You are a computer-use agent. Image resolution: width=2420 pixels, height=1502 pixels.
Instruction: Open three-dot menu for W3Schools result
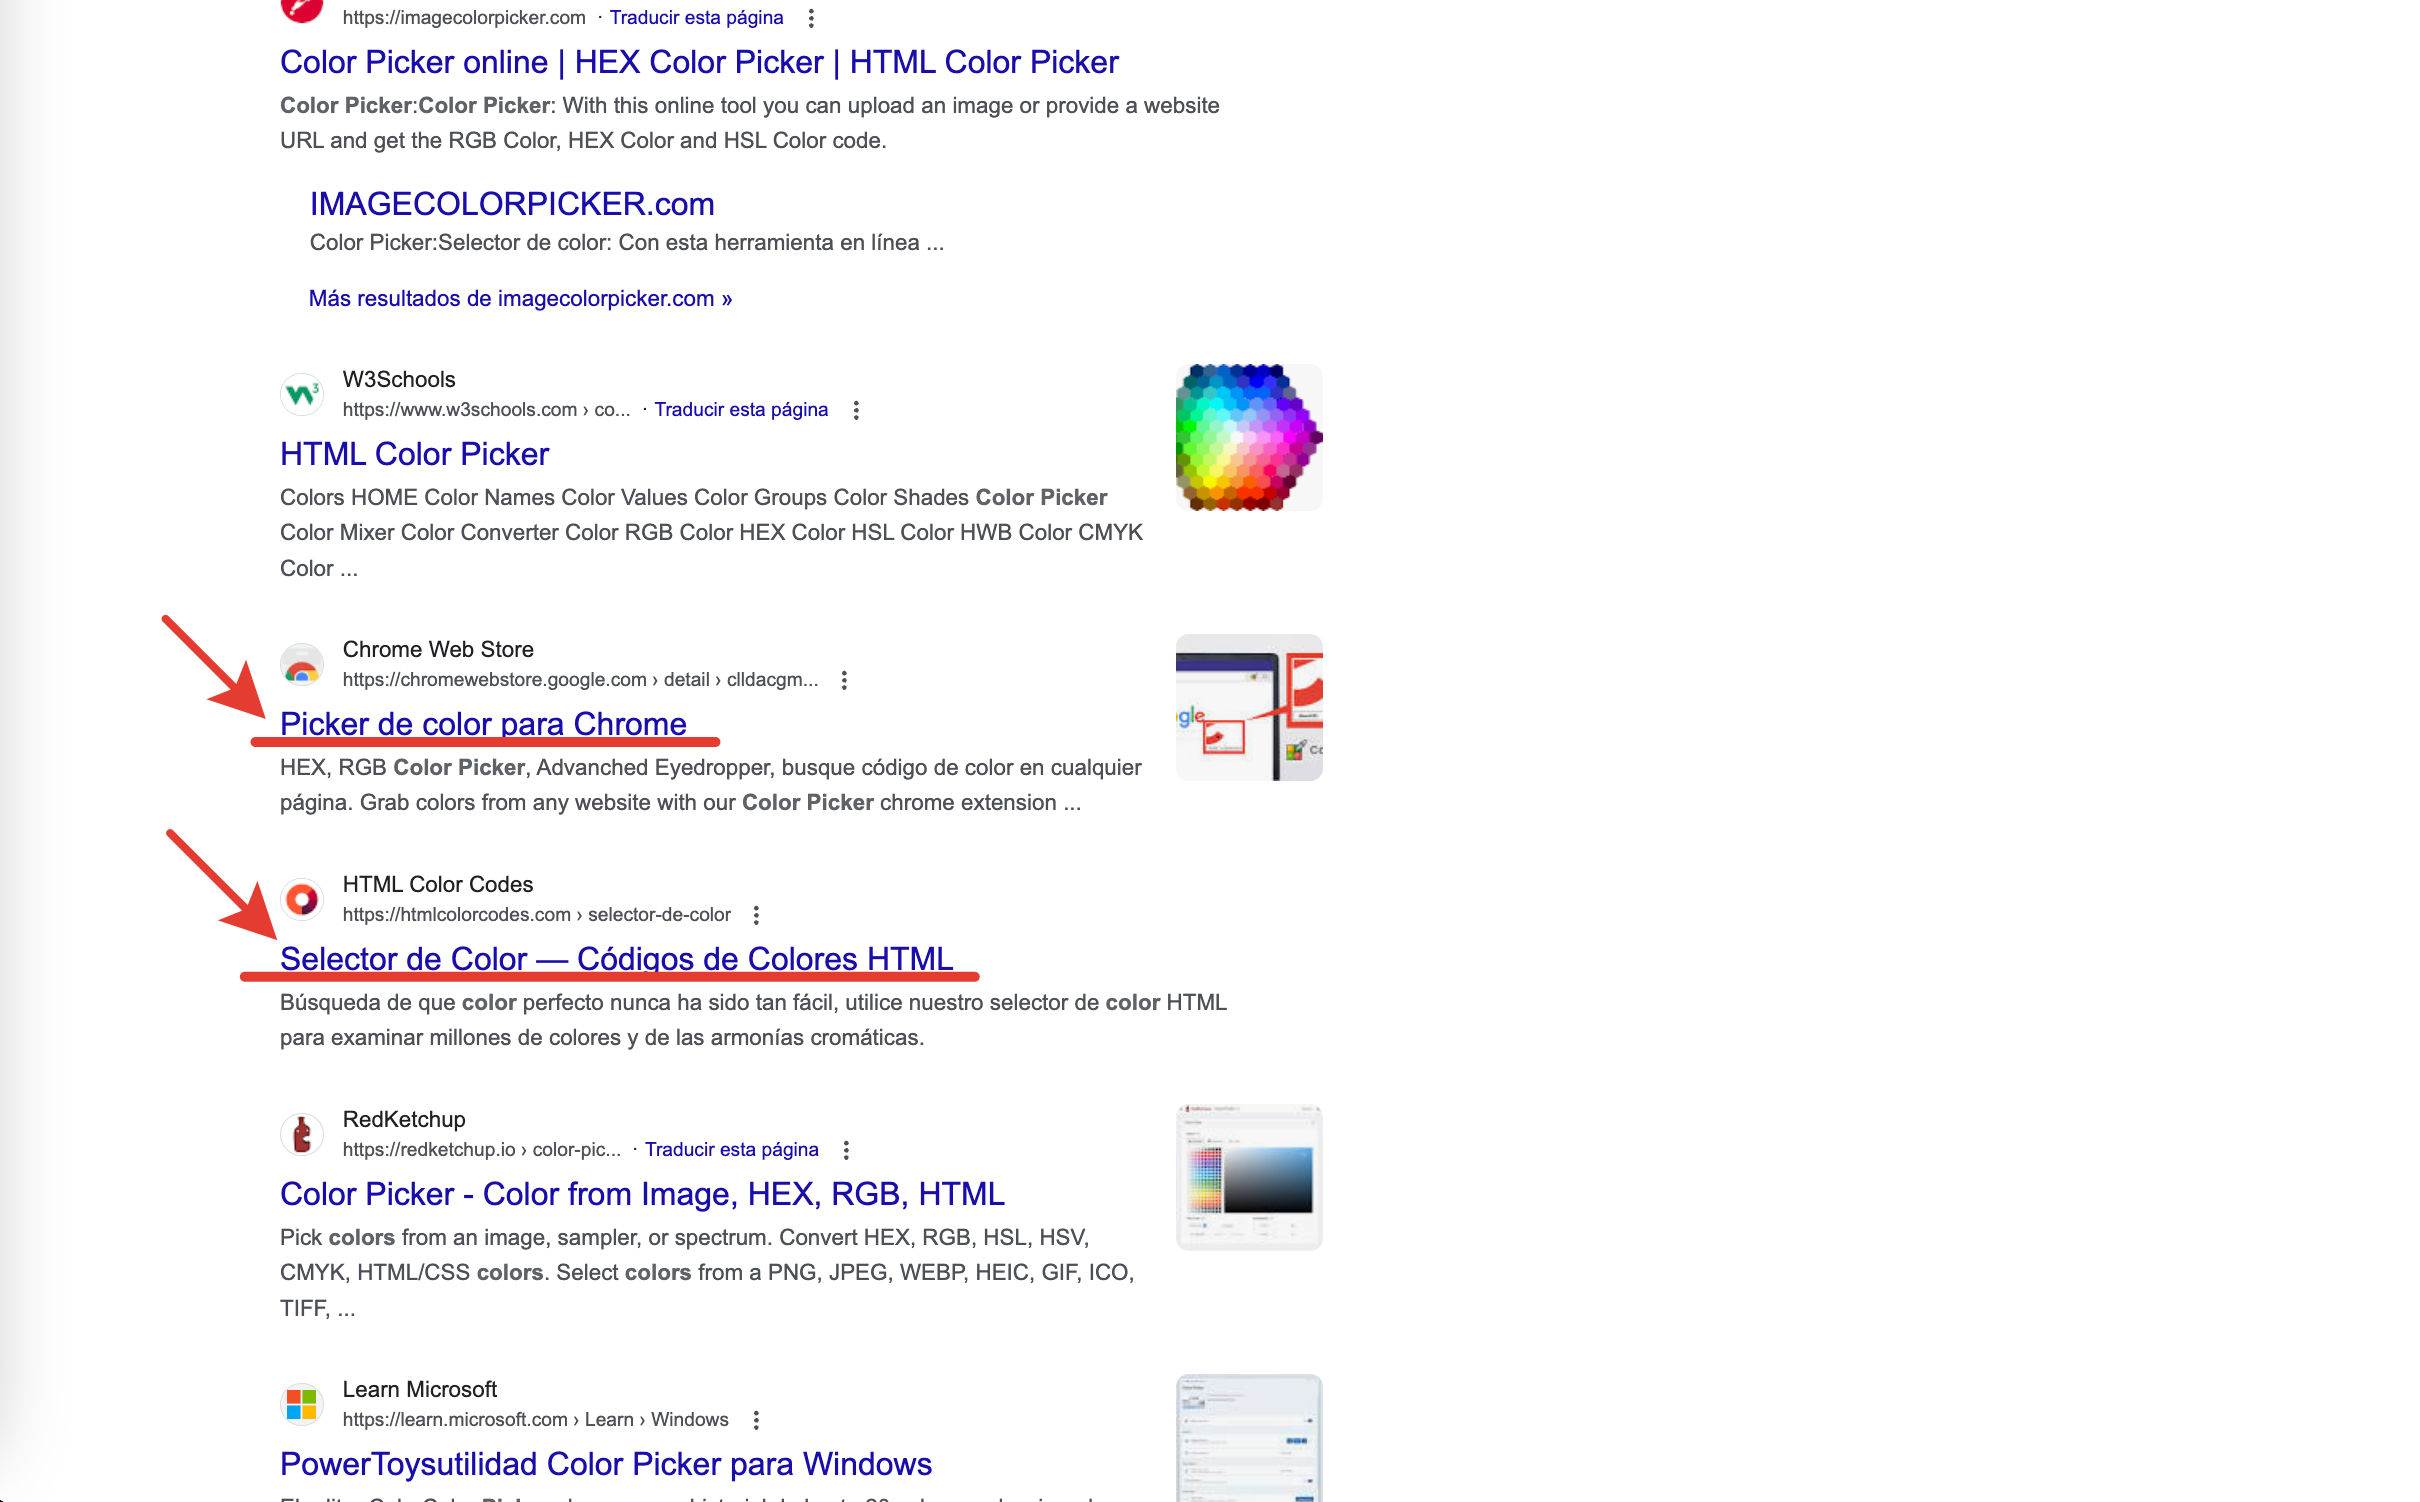tap(856, 410)
